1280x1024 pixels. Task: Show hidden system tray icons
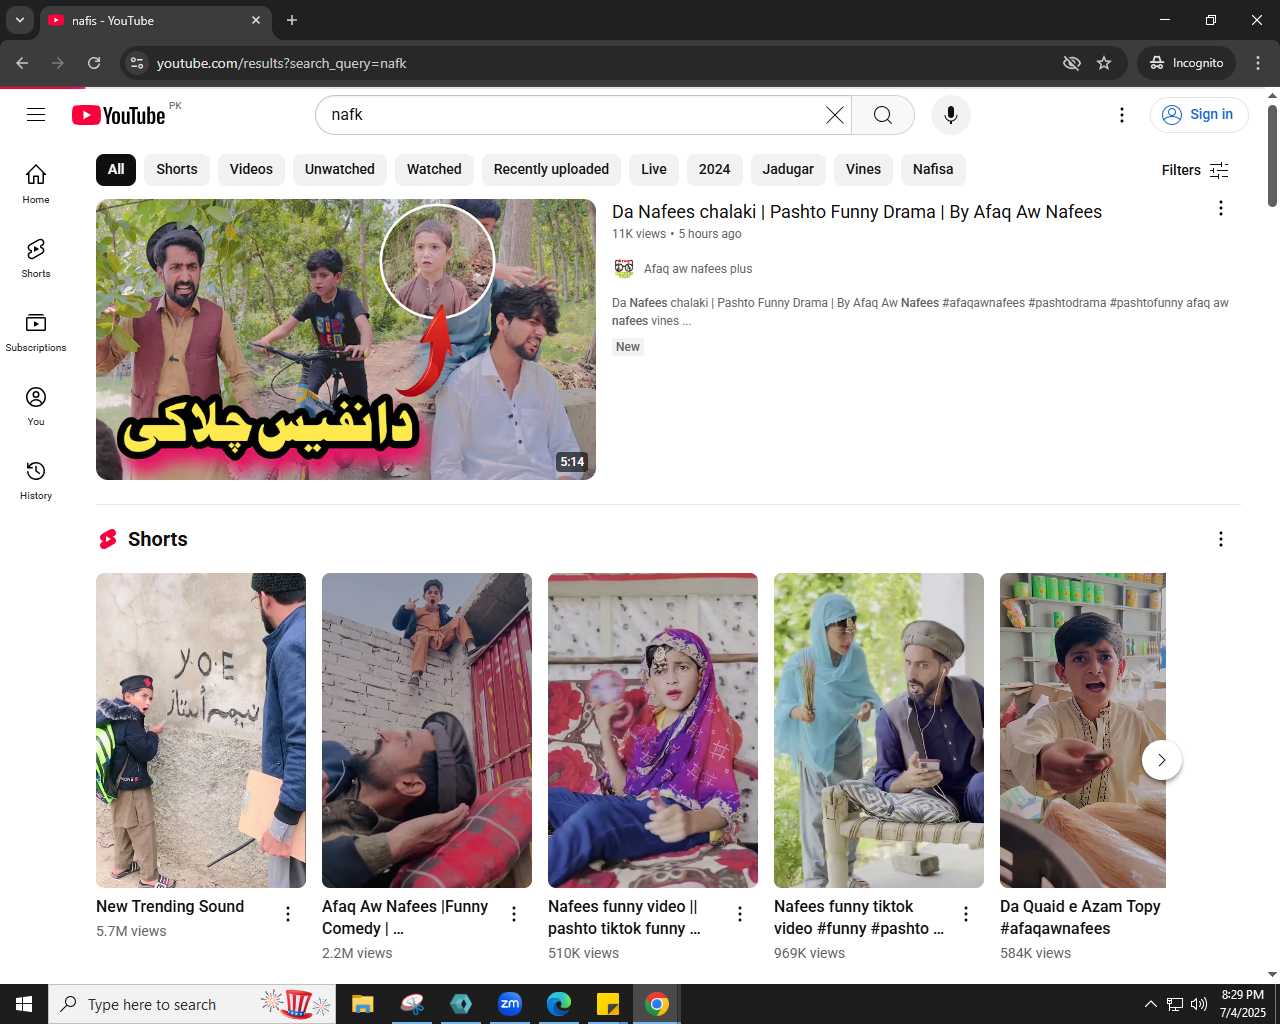[1150, 1004]
